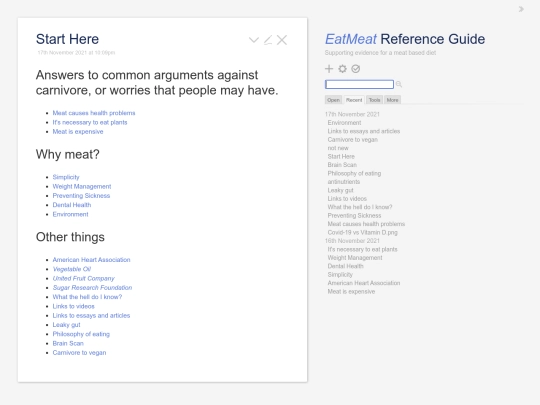This screenshot has height=405, width=540.
Task: Select the Recent tab
Action: coord(354,100)
